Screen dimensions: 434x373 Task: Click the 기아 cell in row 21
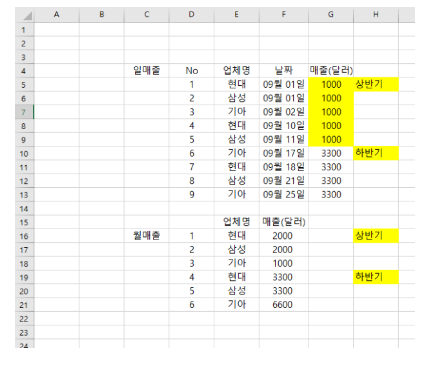(x=237, y=305)
